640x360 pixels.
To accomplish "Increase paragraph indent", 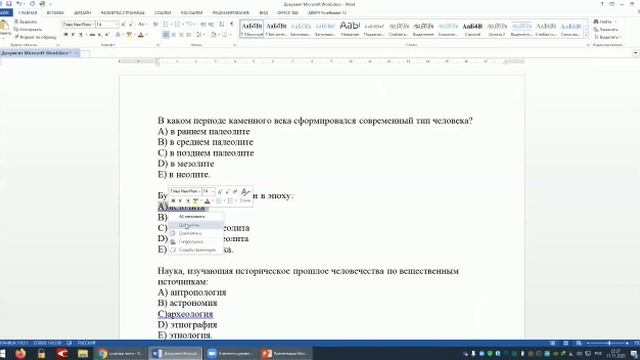I will tap(211, 24).
